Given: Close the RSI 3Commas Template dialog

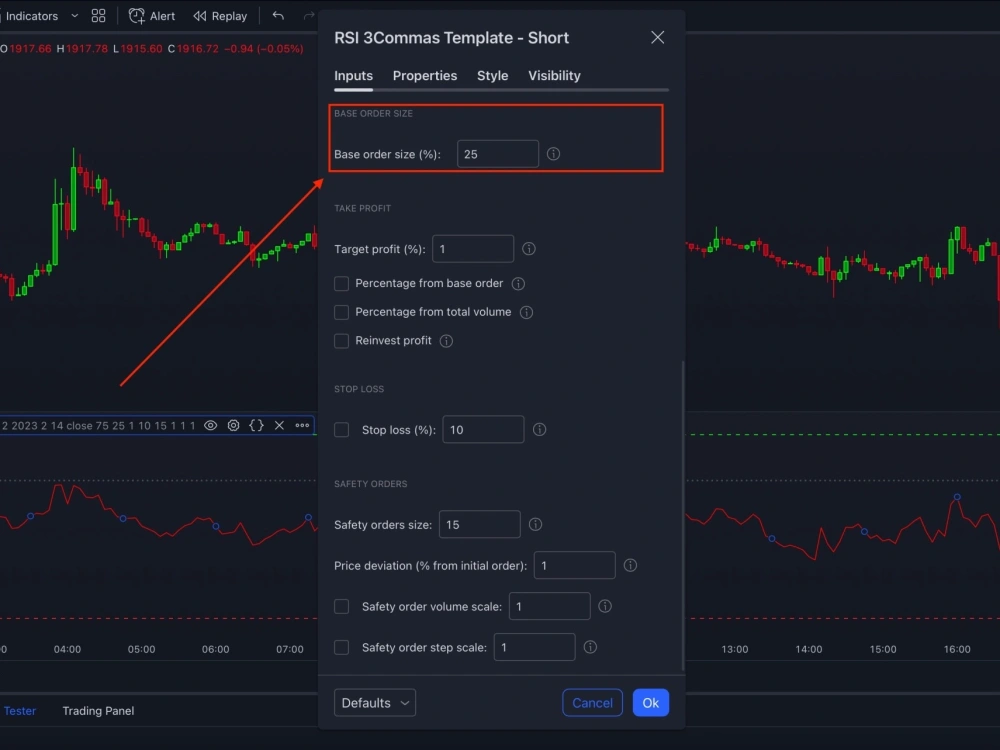Looking at the screenshot, I should (x=658, y=38).
